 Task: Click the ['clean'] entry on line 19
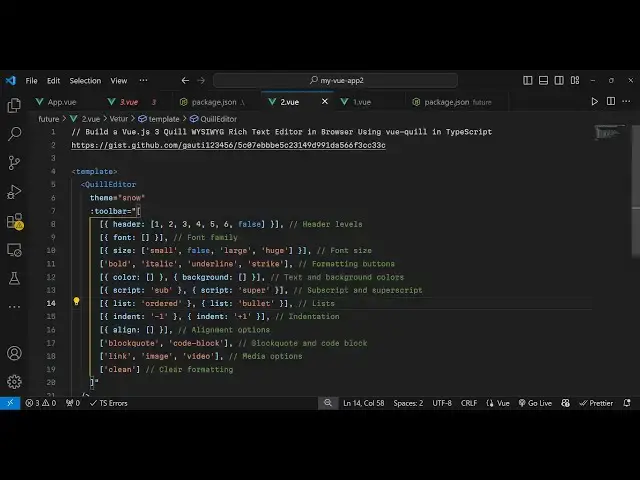[120, 369]
